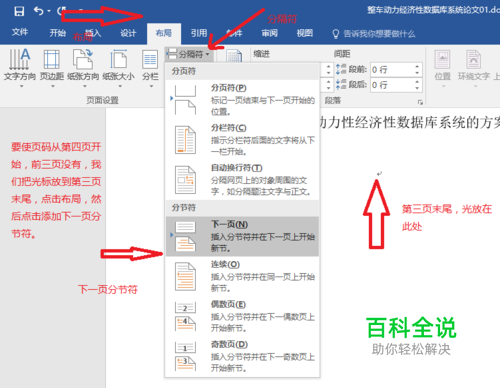Choose 连续(O) continuous section break
The width and height of the screenshot is (500, 388).
[x=242, y=276]
